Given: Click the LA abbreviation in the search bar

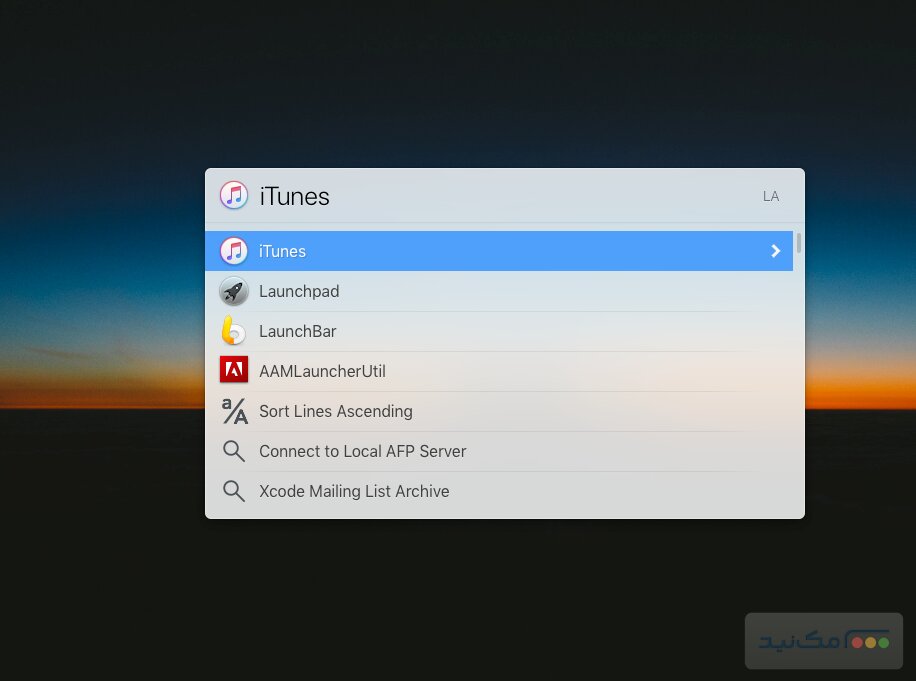Looking at the screenshot, I should (x=770, y=197).
